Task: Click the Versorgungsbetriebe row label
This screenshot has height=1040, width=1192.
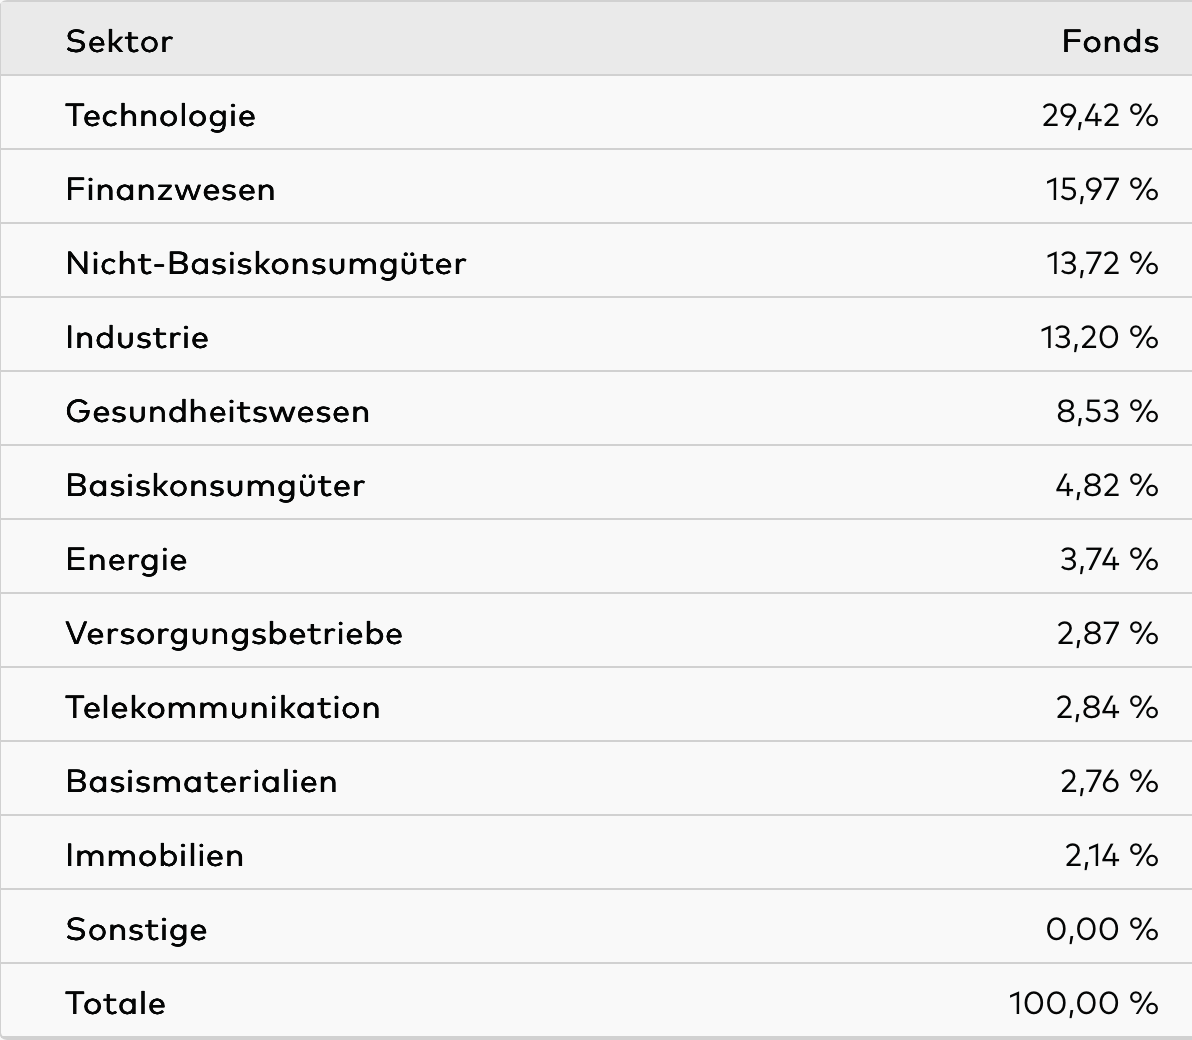Action: [x=234, y=633]
